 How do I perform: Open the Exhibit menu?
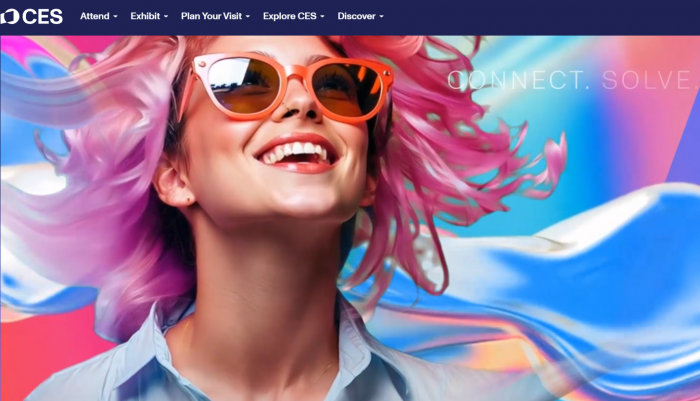pos(145,16)
